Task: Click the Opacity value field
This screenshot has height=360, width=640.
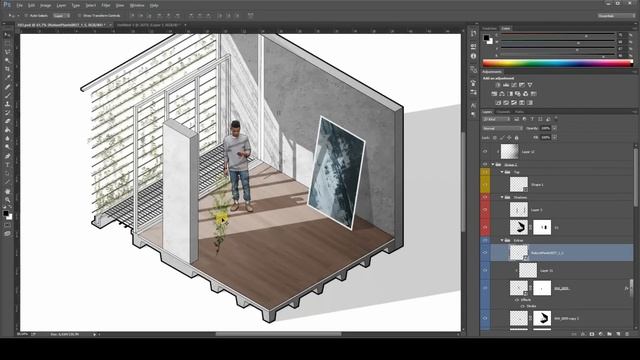Action: (x=546, y=128)
